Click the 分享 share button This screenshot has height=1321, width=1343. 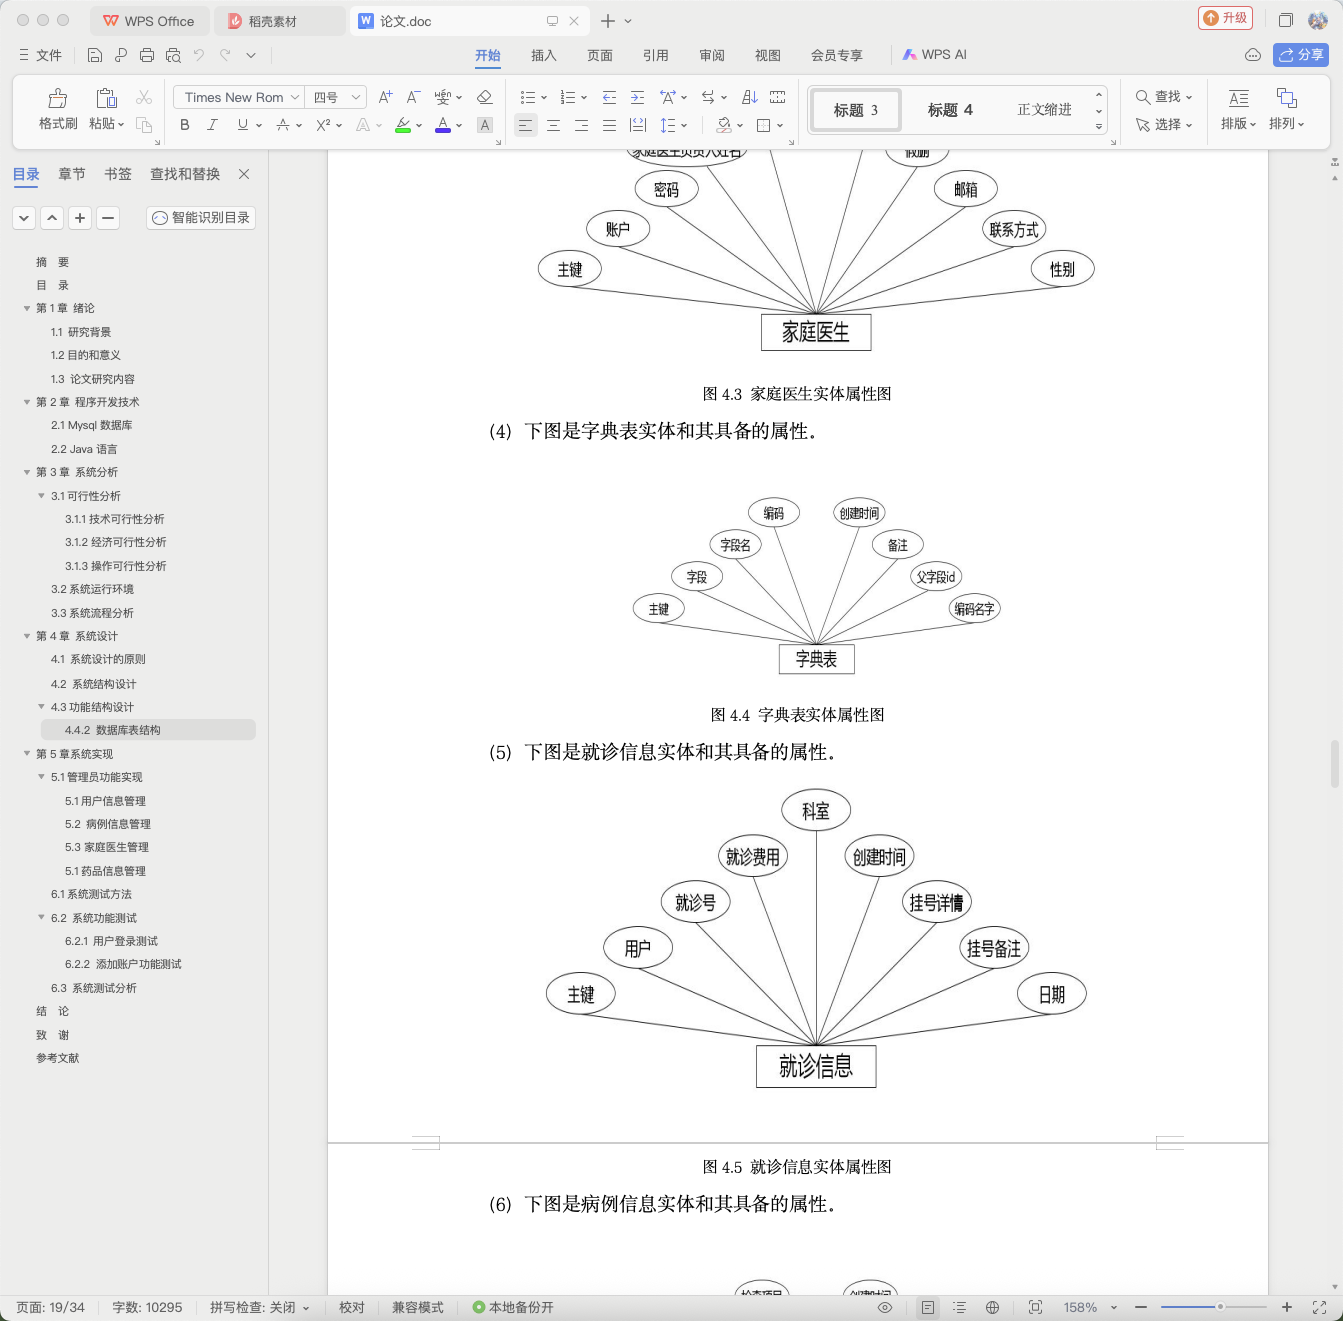pos(1301,55)
